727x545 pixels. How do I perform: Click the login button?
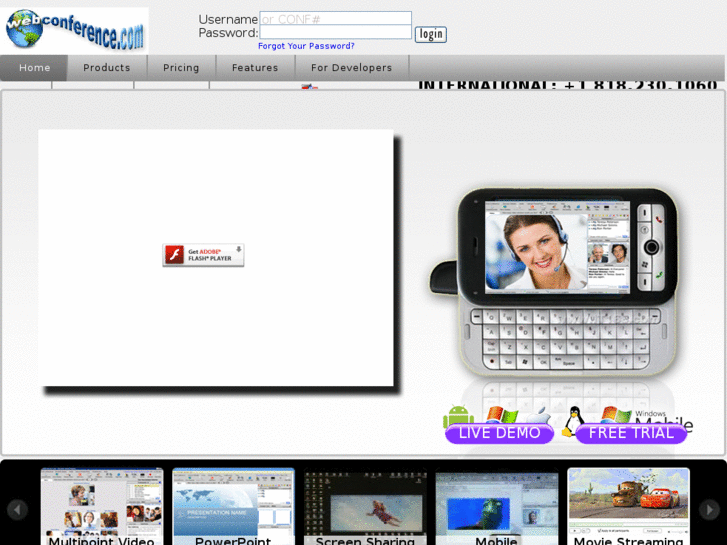tap(431, 34)
